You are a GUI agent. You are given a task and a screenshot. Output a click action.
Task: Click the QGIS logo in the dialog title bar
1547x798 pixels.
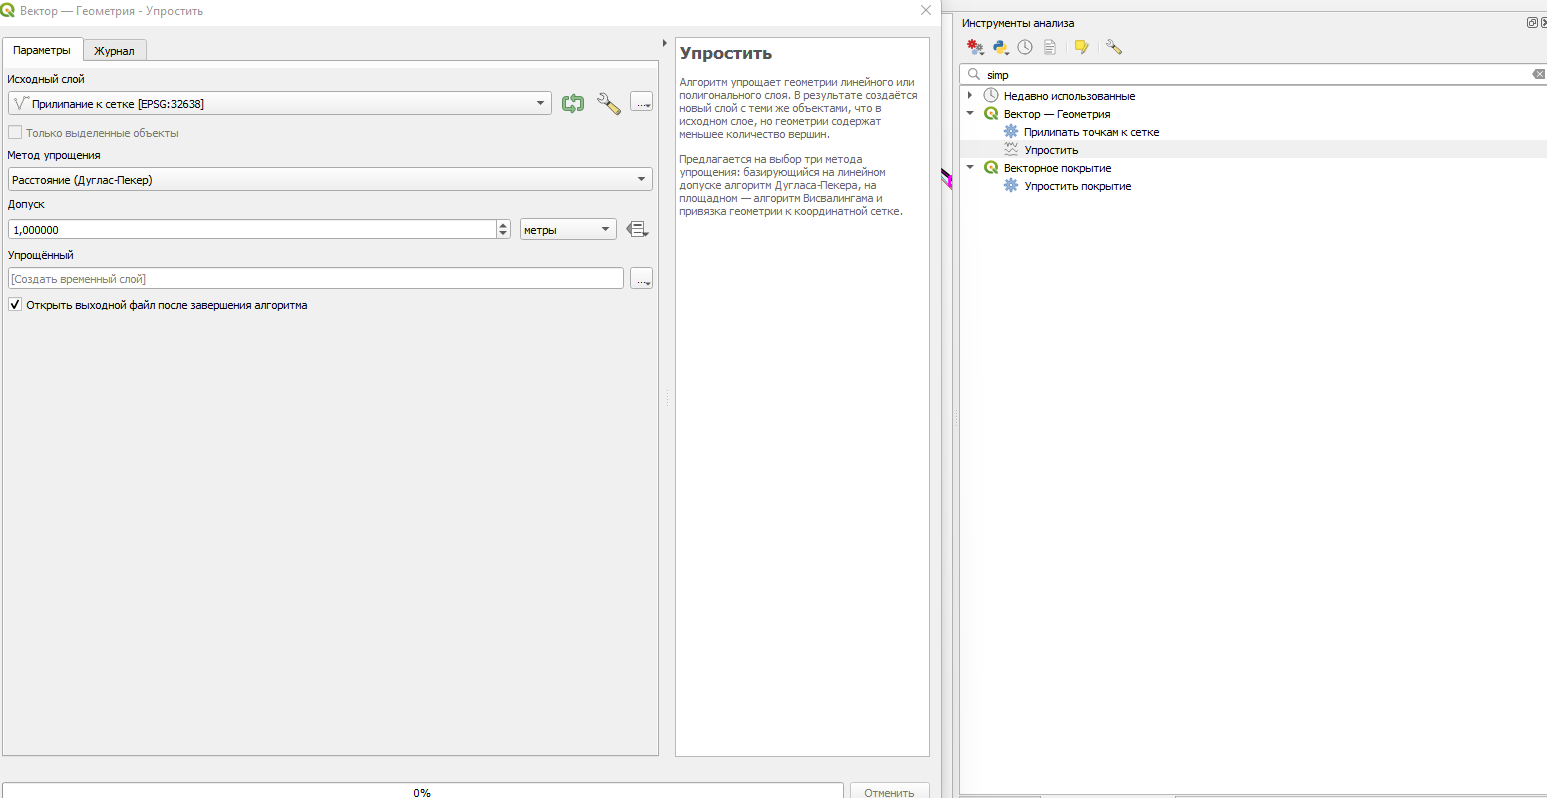(8, 10)
